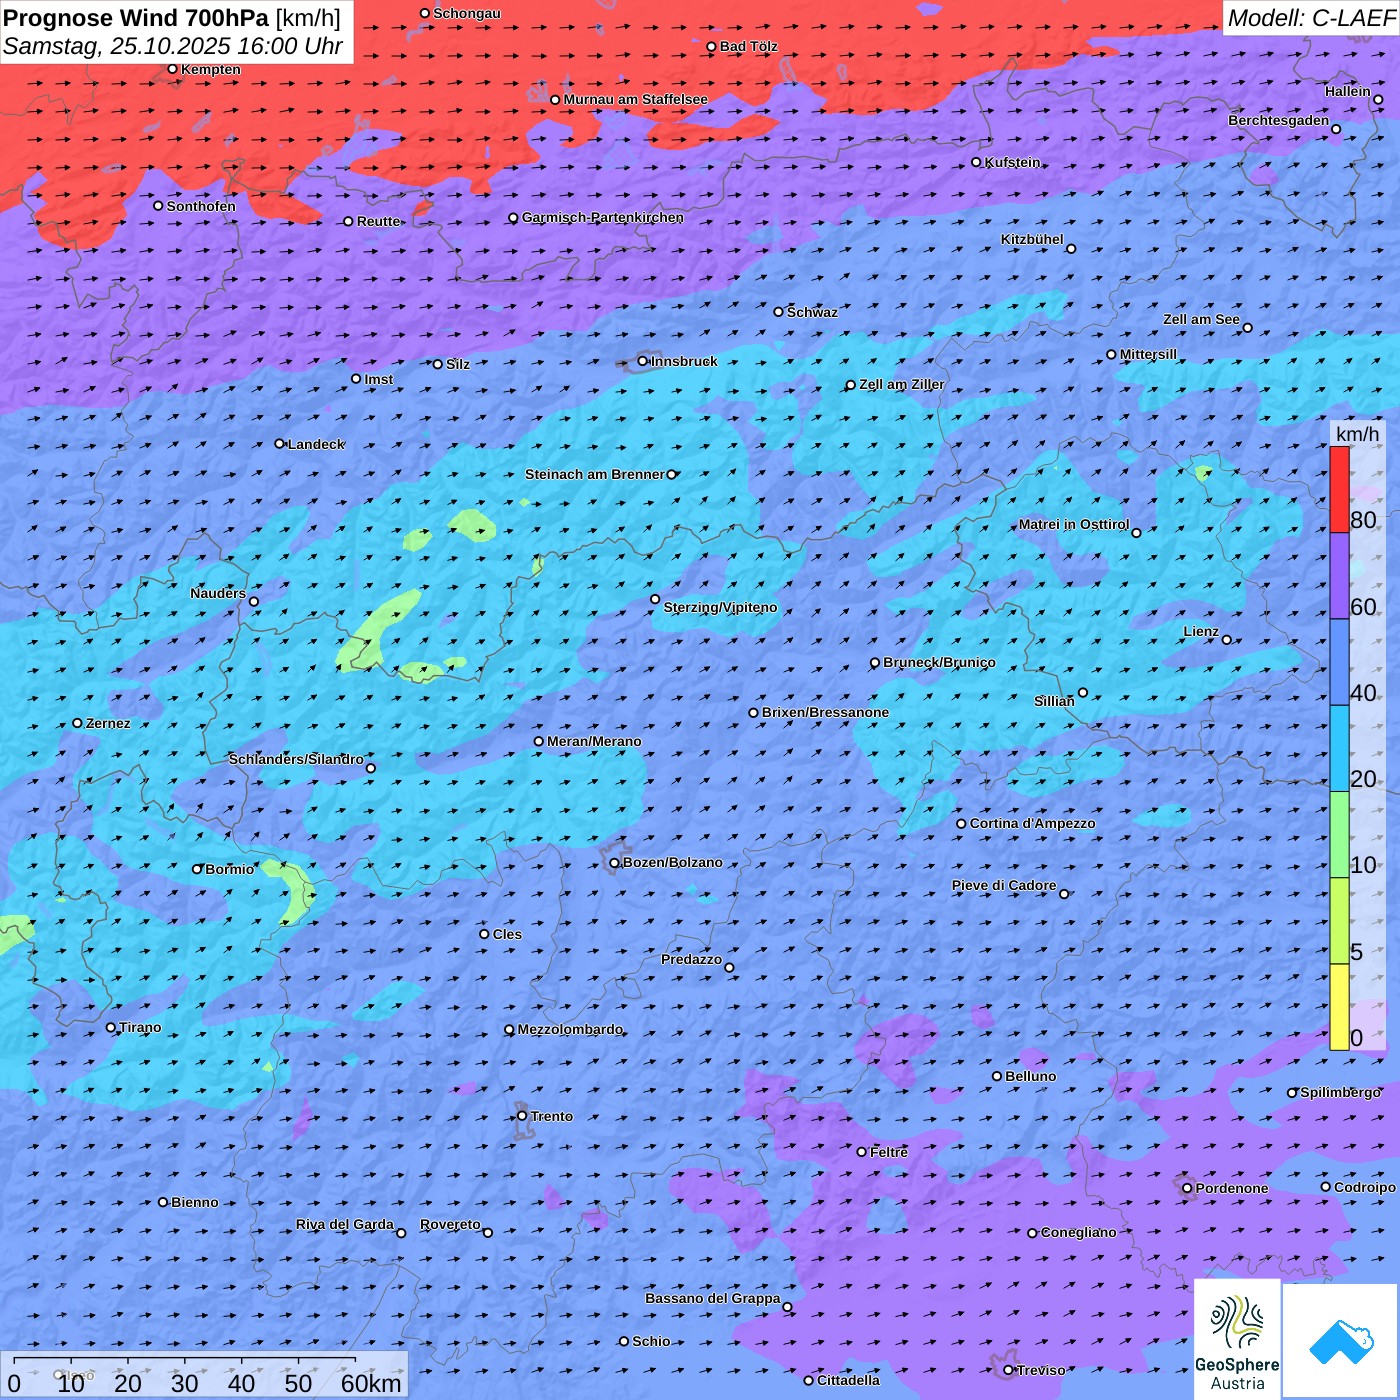Click the 'Kempten' label

click(211, 69)
